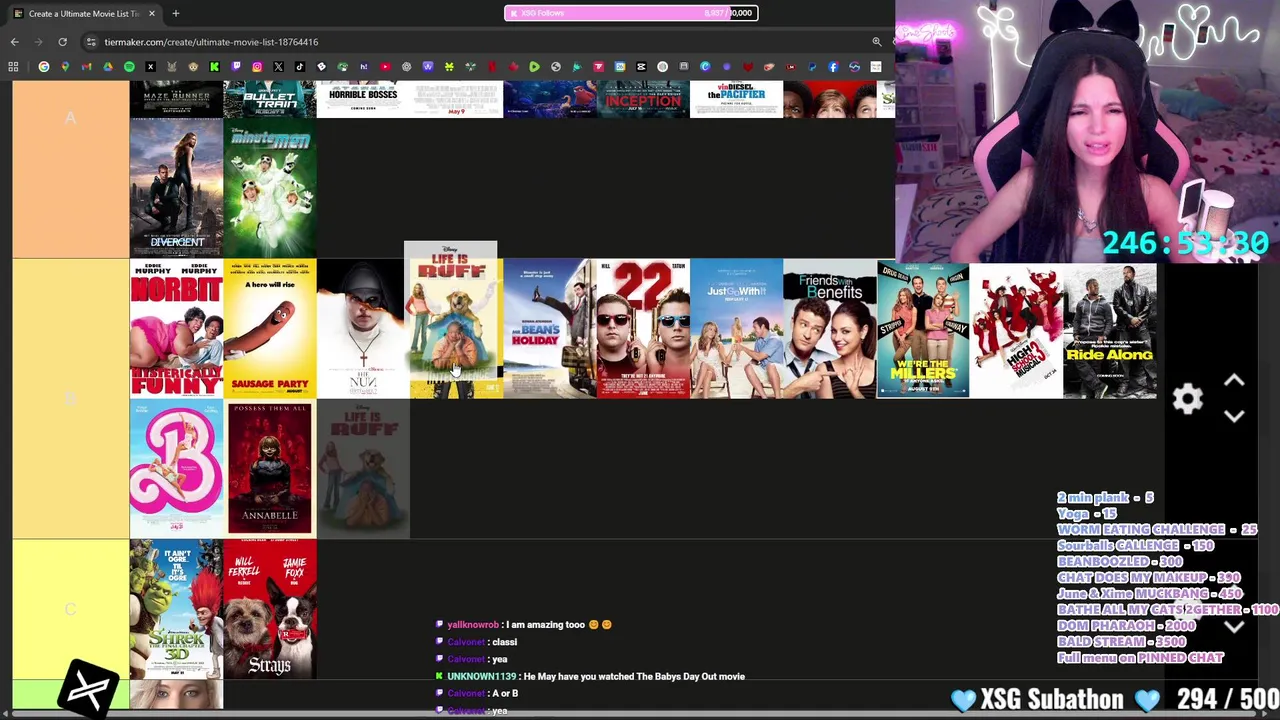Select the Strays movie poster

click(270, 609)
